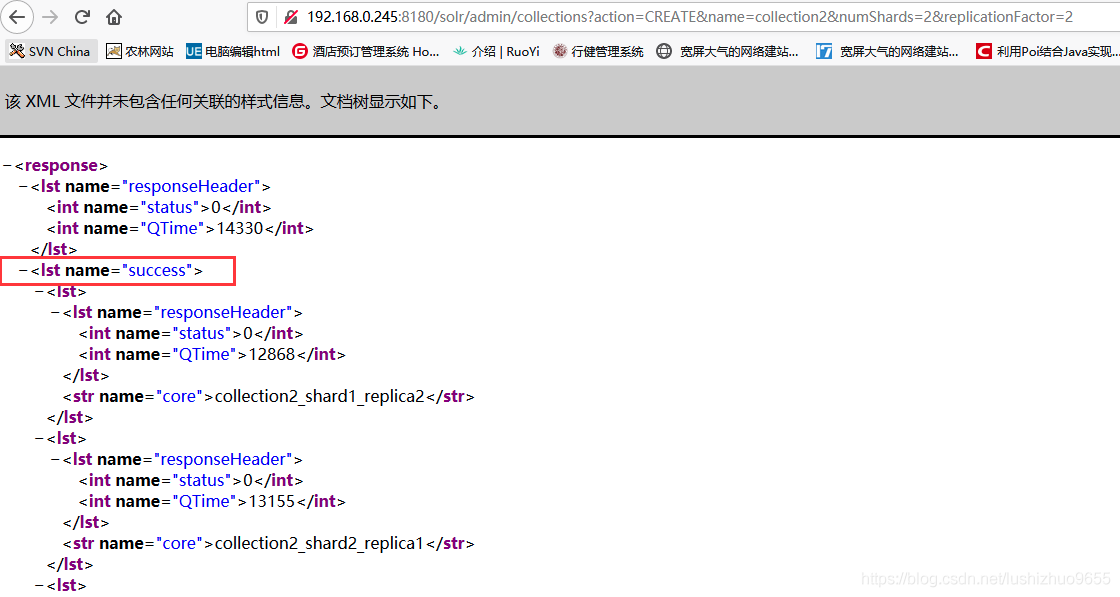Collapse the first responseHeader lst element

coord(21,186)
